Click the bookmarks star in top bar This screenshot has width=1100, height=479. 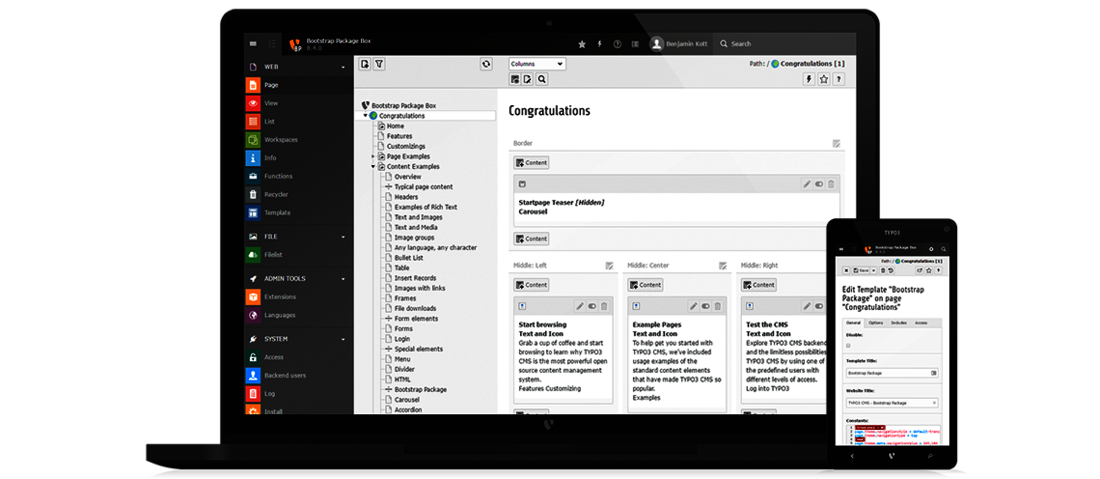click(582, 44)
